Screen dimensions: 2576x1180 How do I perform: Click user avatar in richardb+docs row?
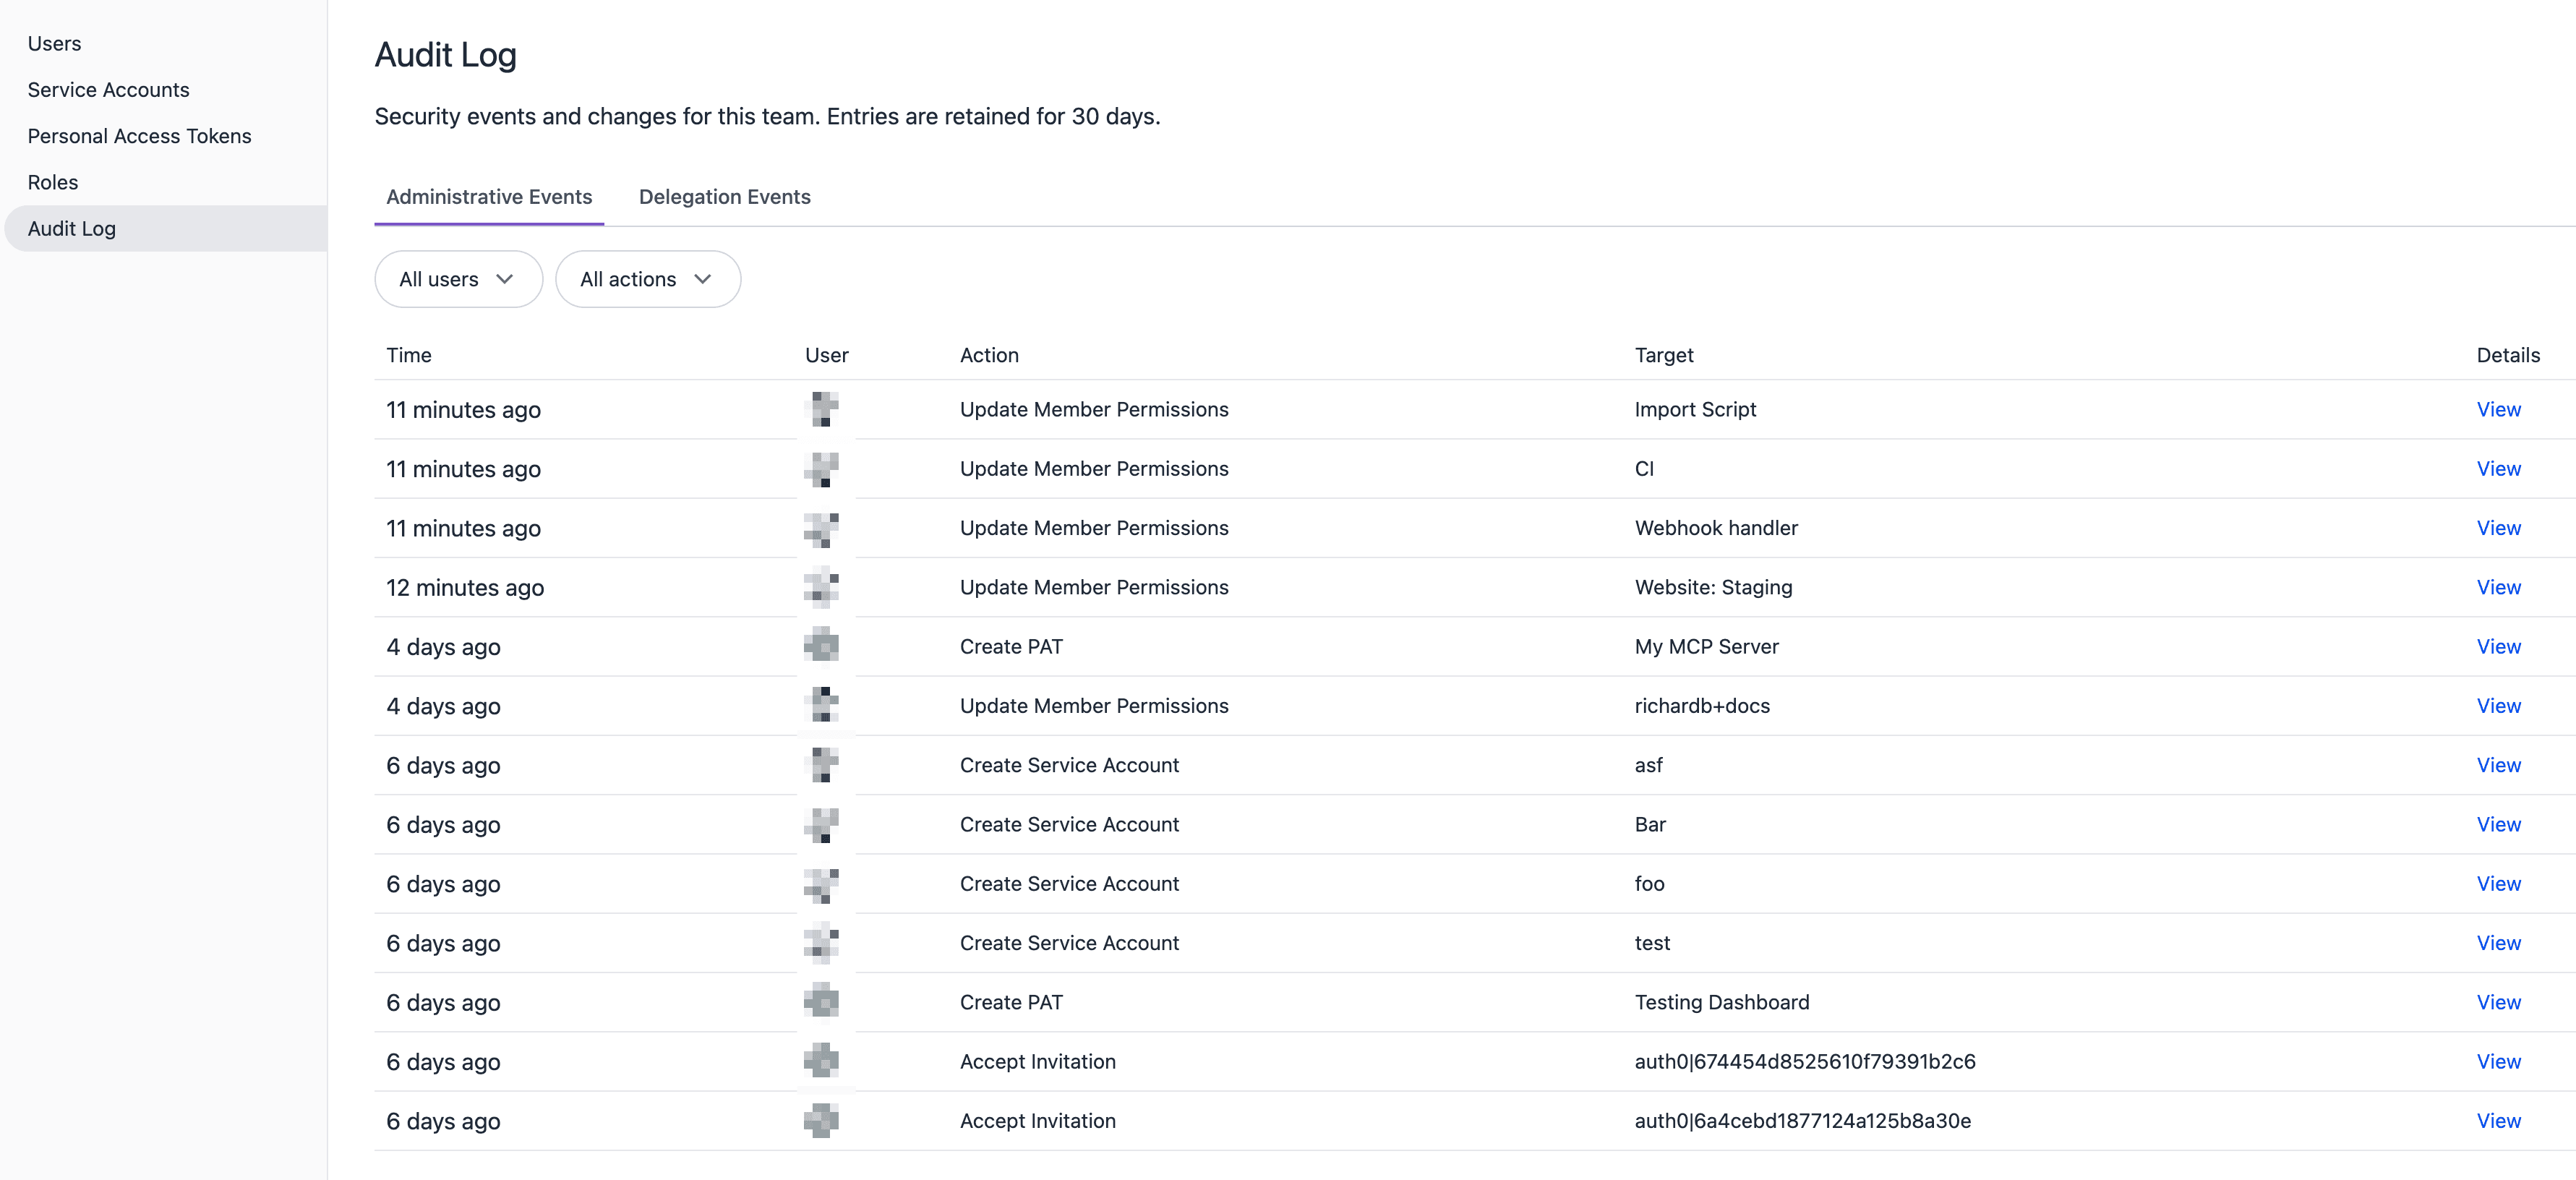822,706
